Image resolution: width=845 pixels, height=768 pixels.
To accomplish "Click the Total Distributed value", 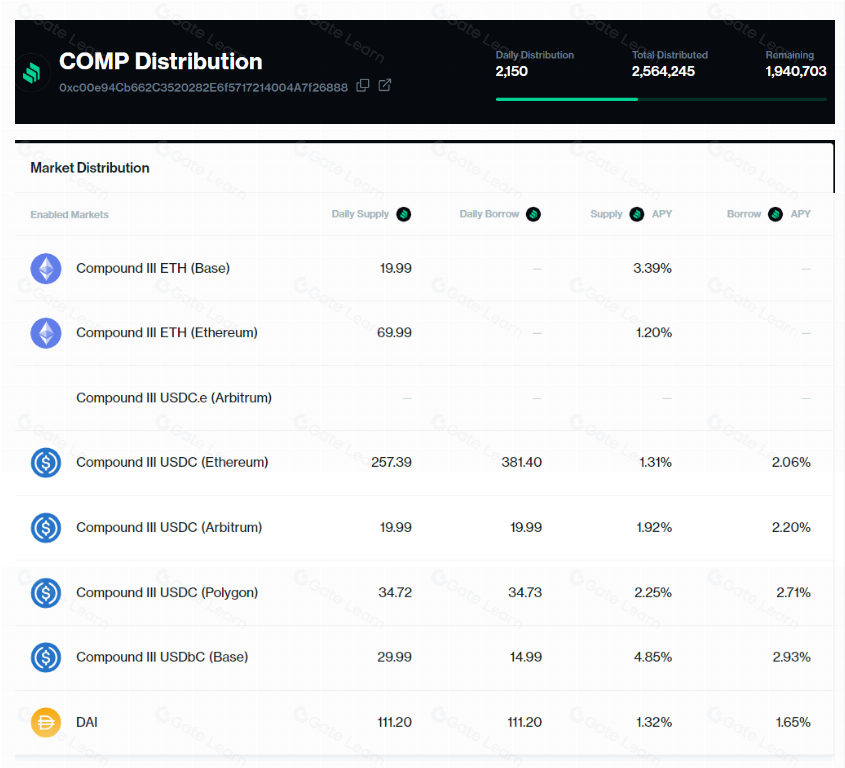I will tap(663, 71).
